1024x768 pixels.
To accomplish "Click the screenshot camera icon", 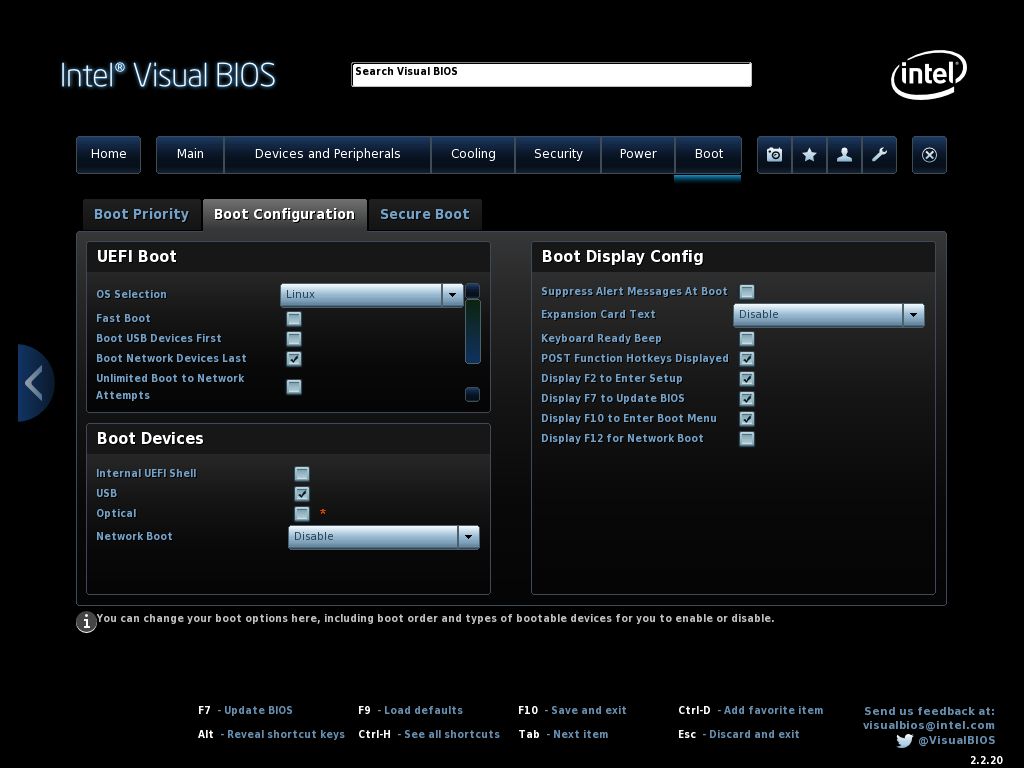I will click(775, 154).
